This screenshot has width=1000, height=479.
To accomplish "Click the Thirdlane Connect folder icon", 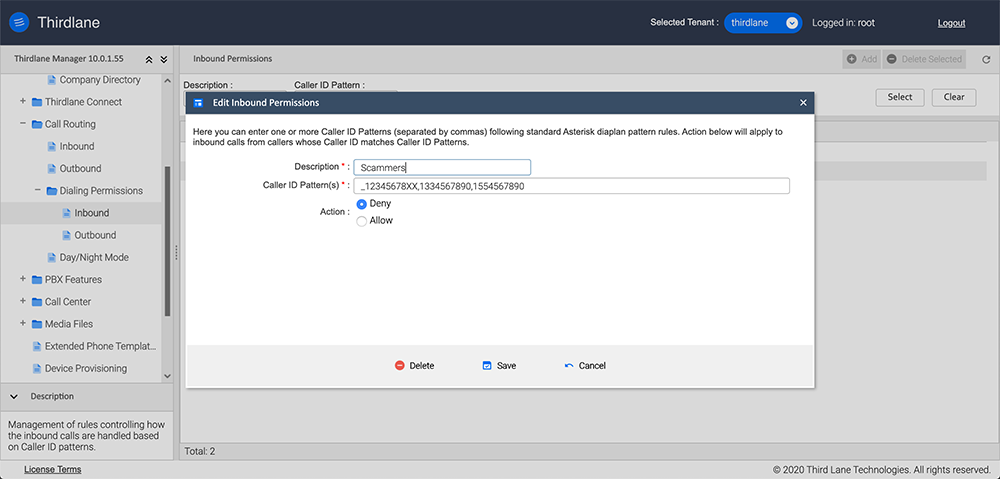I will (37, 102).
